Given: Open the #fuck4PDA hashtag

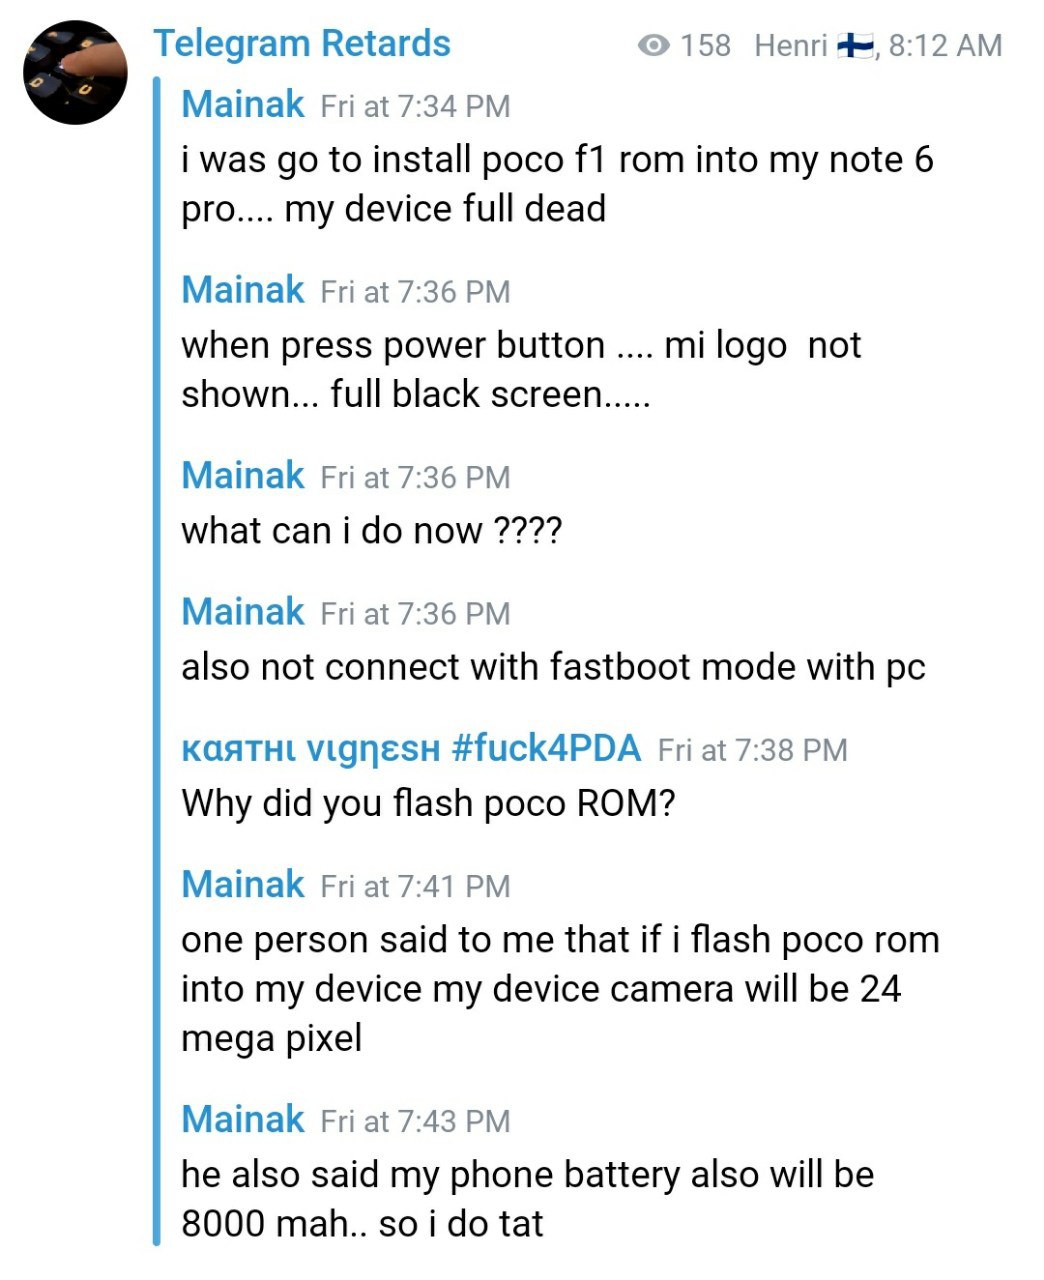Looking at the screenshot, I should click(x=546, y=748).
